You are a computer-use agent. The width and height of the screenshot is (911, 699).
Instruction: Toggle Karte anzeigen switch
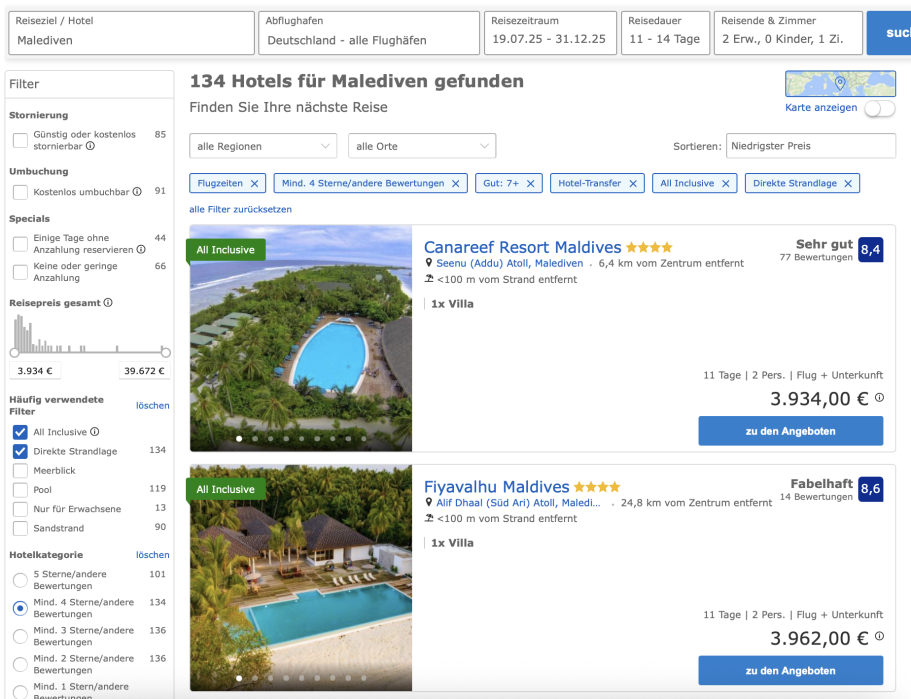(x=880, y=109)
